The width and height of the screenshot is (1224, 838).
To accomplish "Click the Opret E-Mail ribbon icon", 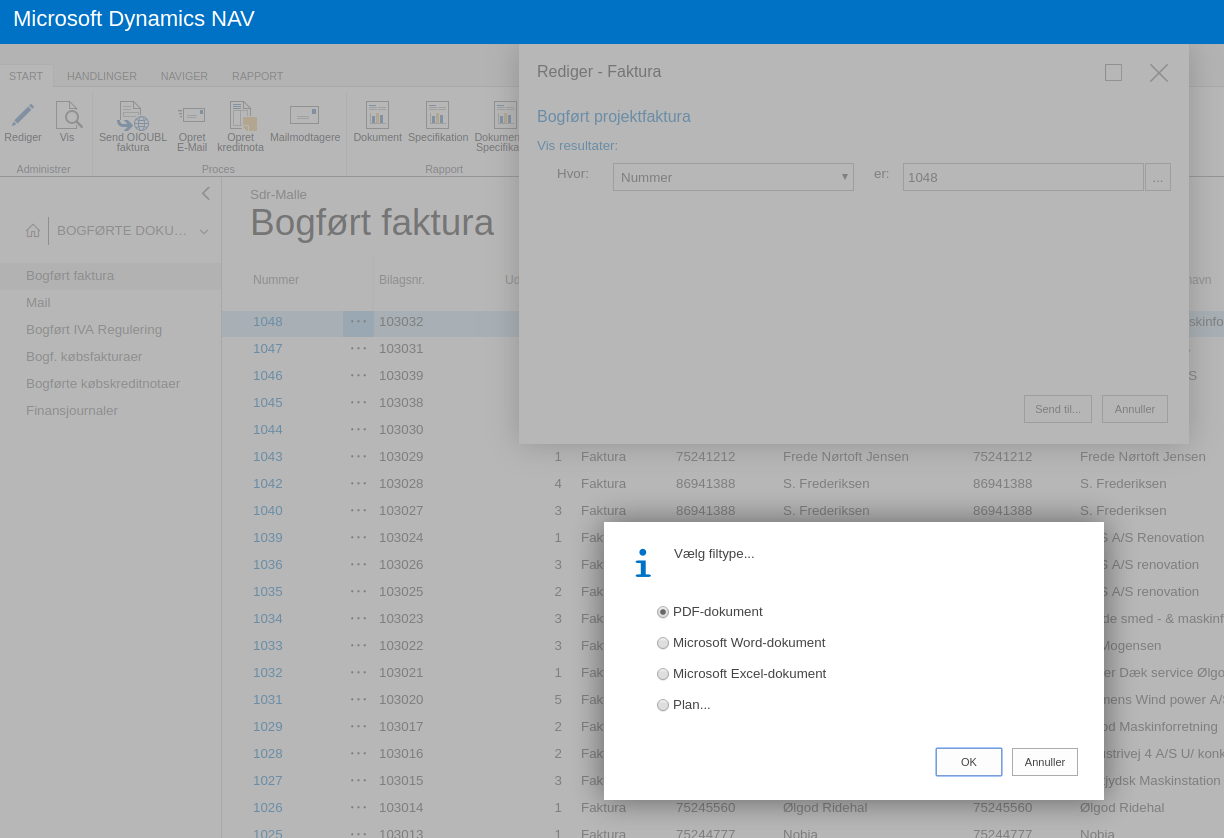I will coord(191,115).
